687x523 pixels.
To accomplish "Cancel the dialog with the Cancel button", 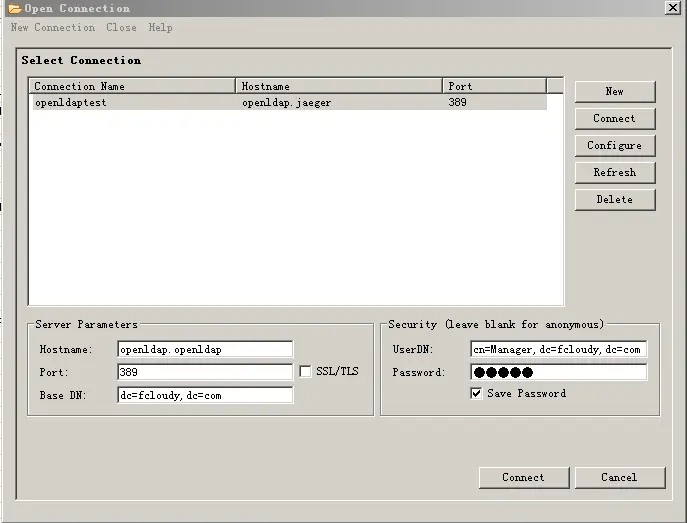I will [619, 478].
